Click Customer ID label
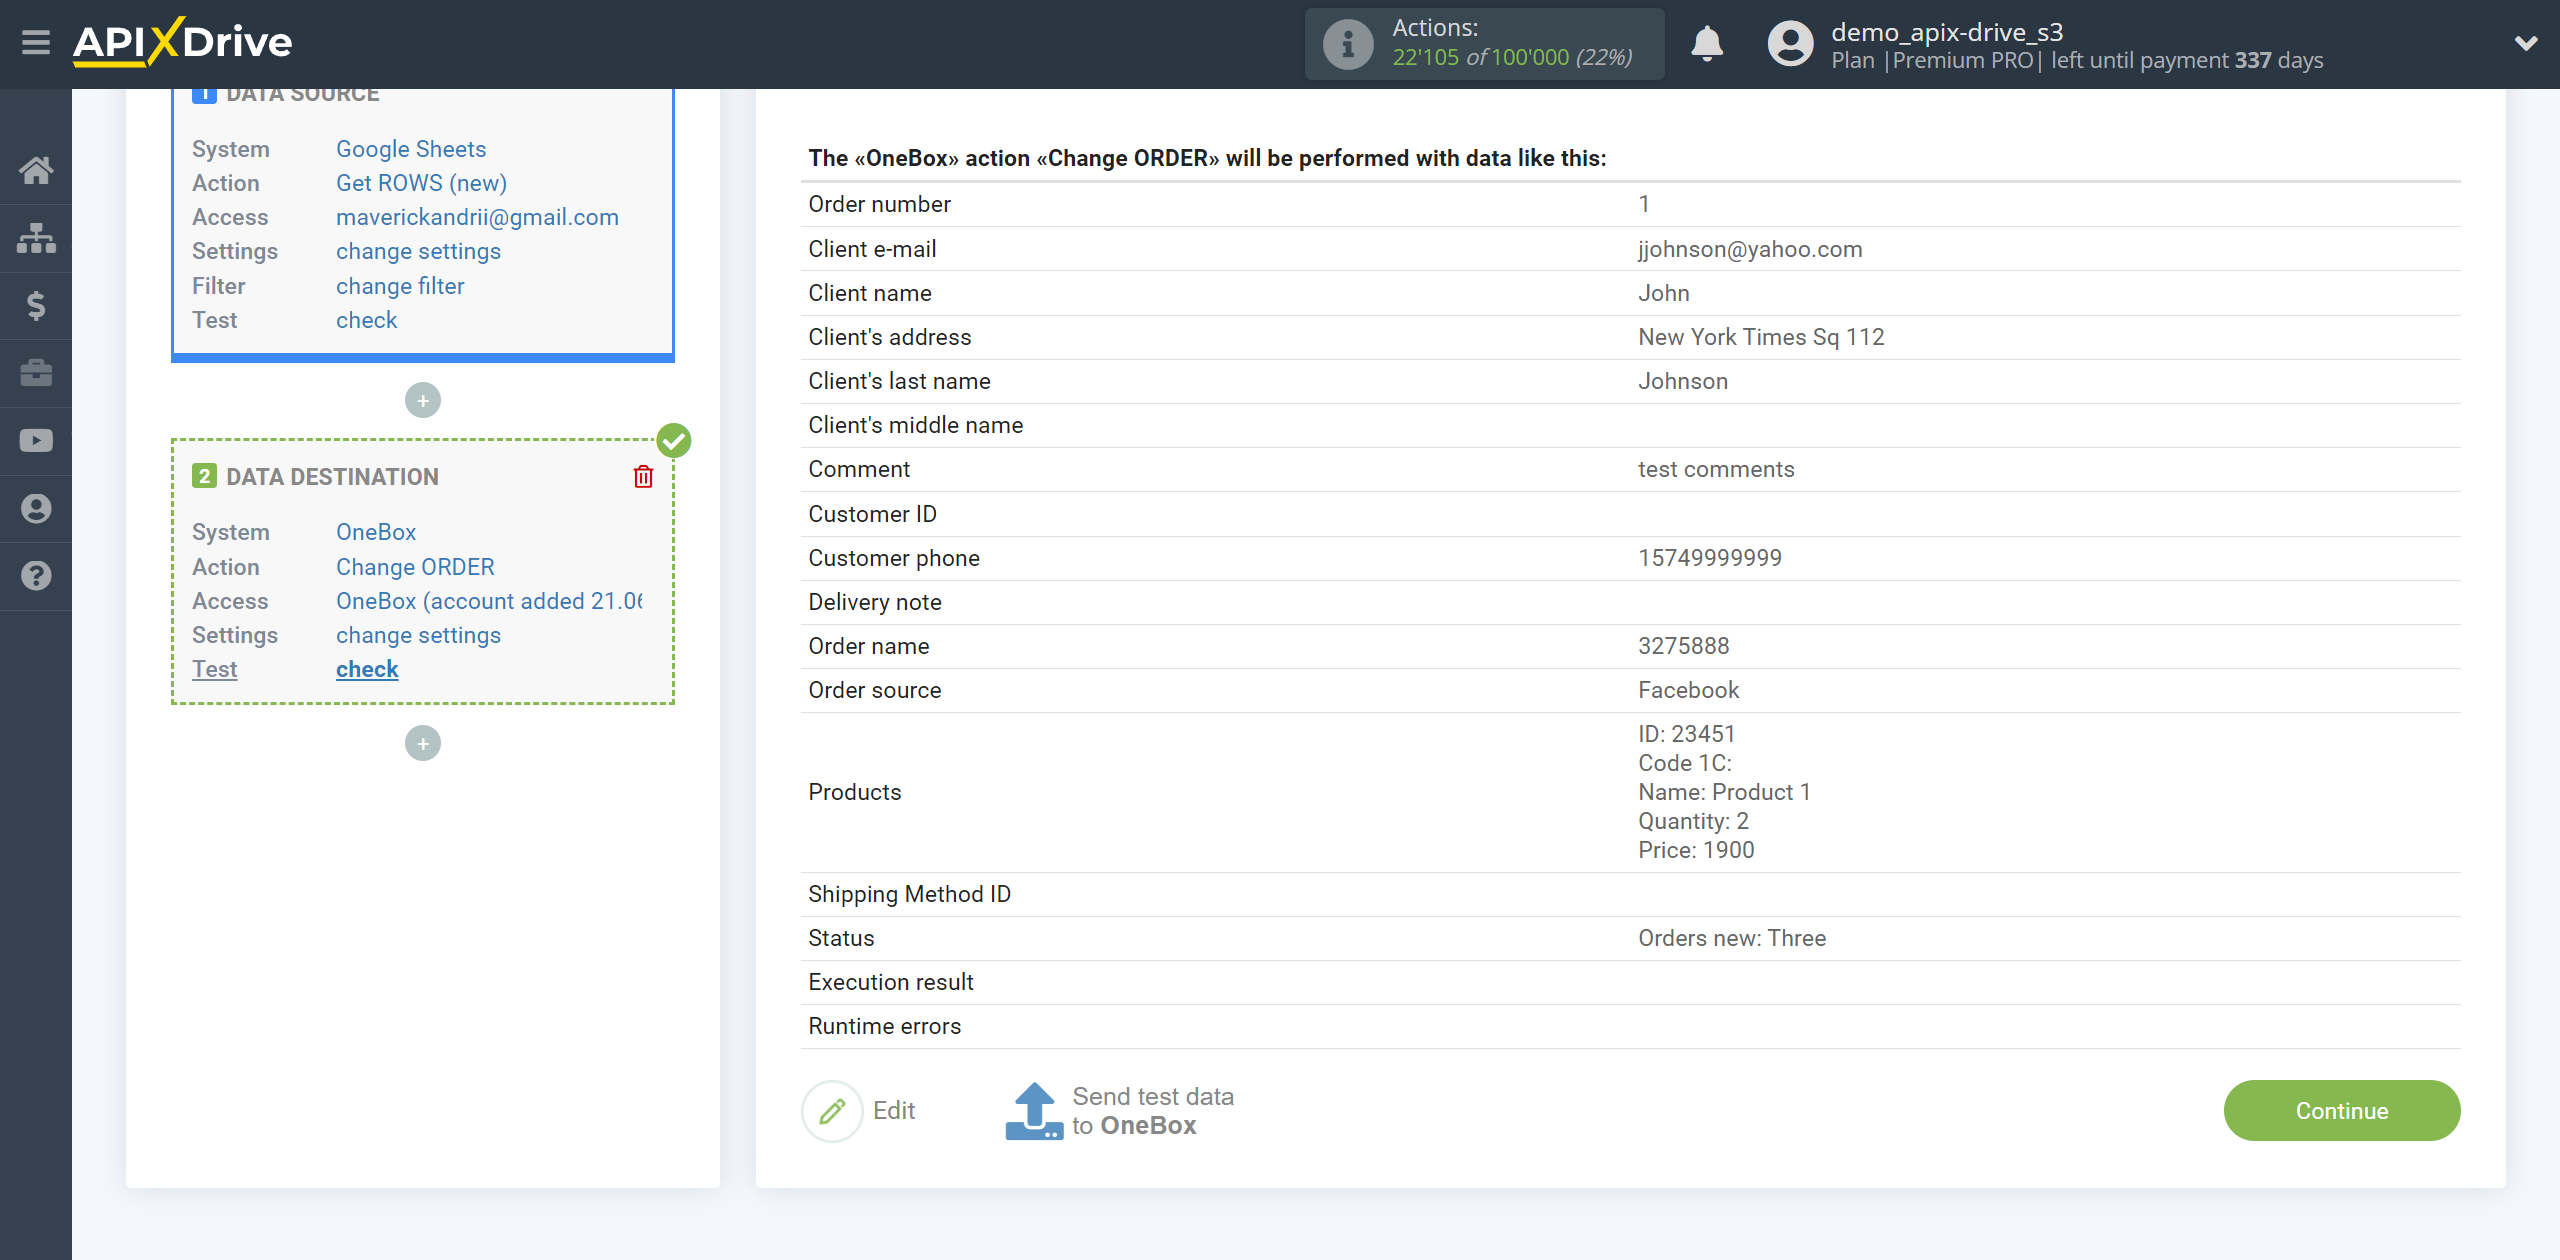Image resolution: width=2560 pixels, height=1260 pixels. [x=872, y=514]
